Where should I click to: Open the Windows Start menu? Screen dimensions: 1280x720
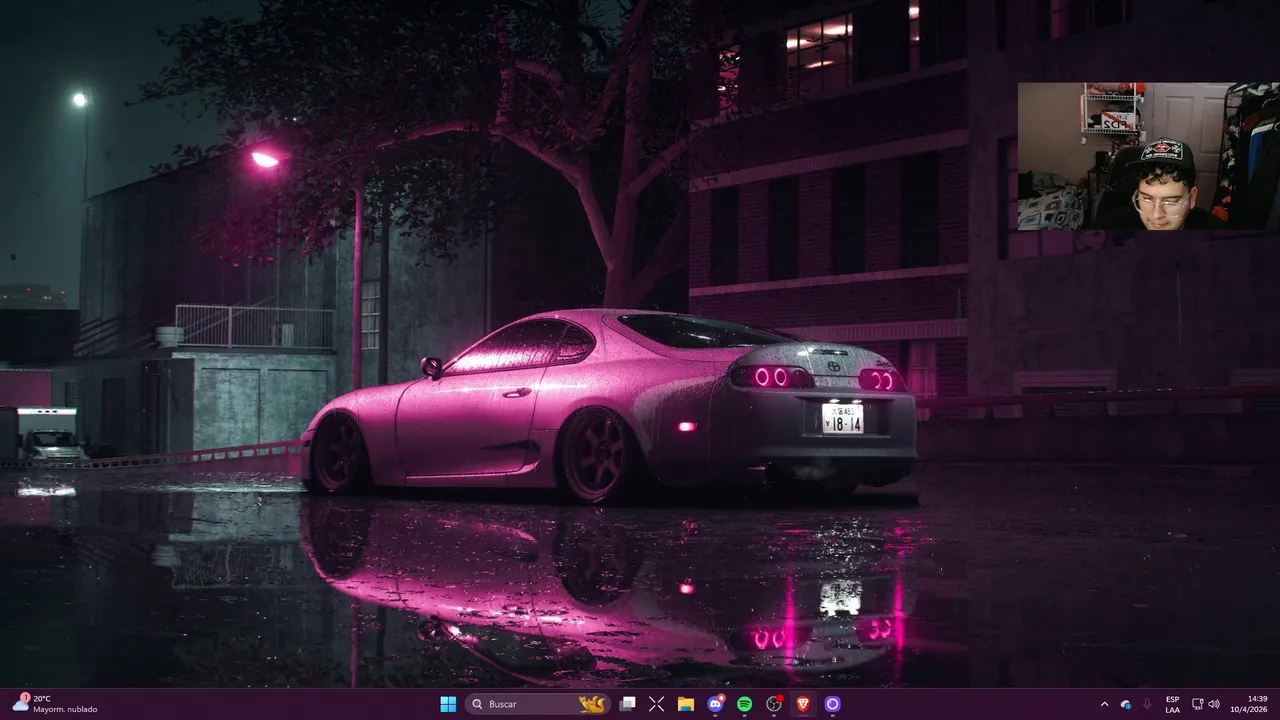[x=448, y=704]
